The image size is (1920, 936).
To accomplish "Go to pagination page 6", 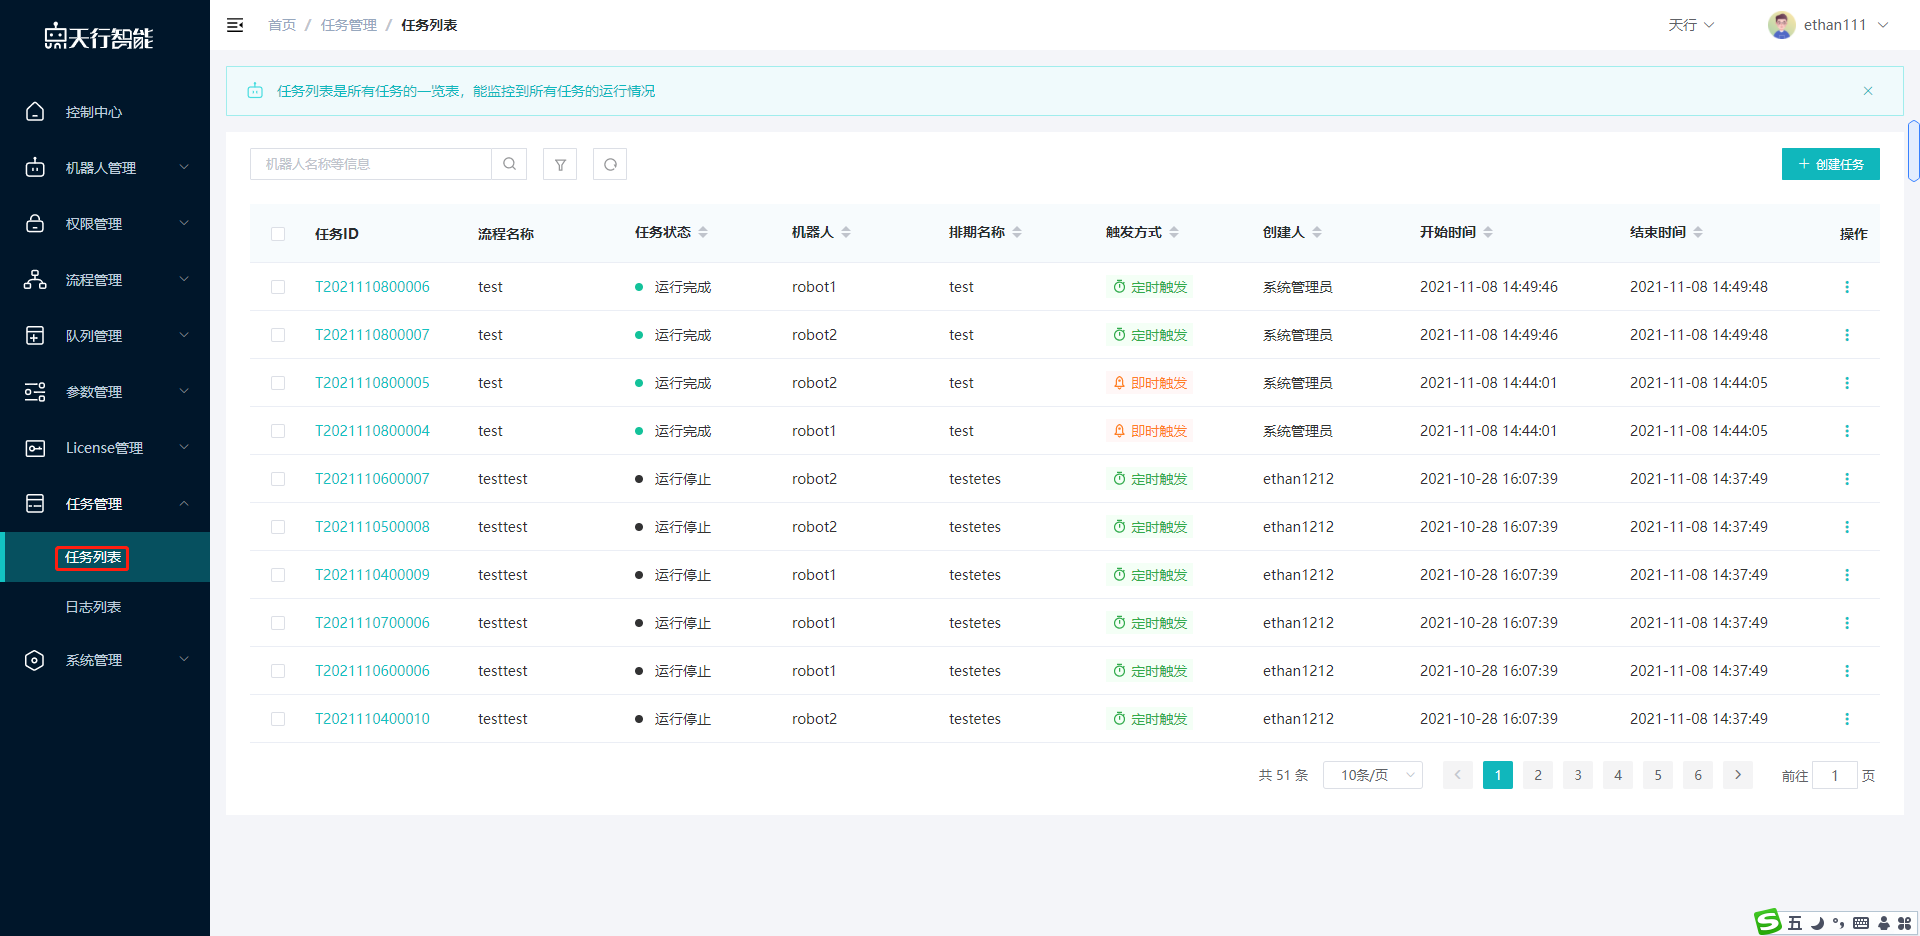I will coord(1698,775).
